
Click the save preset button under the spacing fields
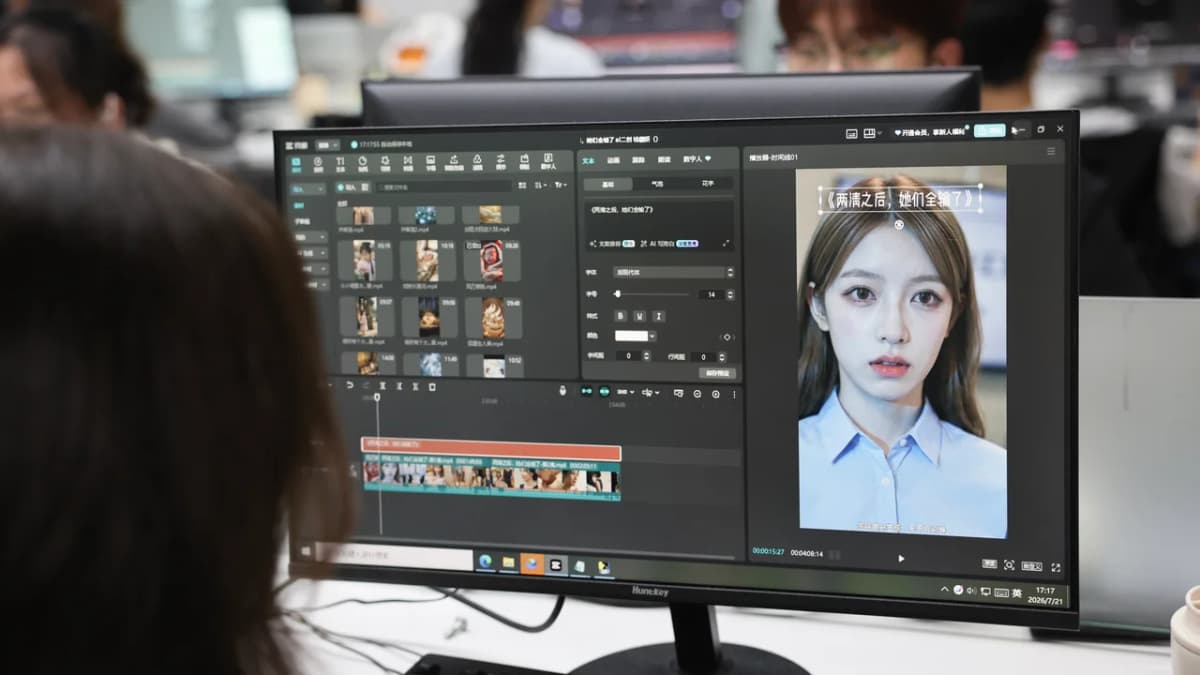click(718, 374)
